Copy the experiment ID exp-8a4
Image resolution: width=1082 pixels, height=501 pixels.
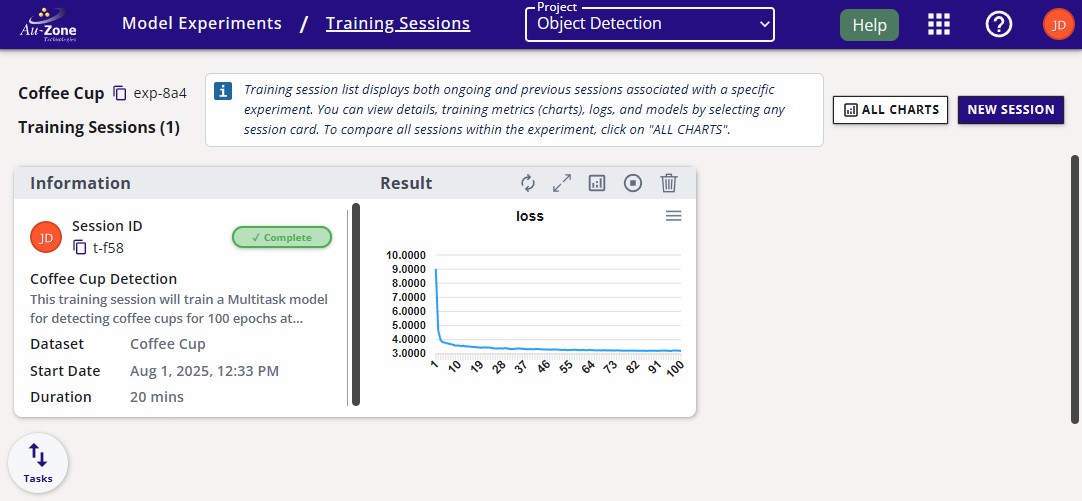pos(120,93)
